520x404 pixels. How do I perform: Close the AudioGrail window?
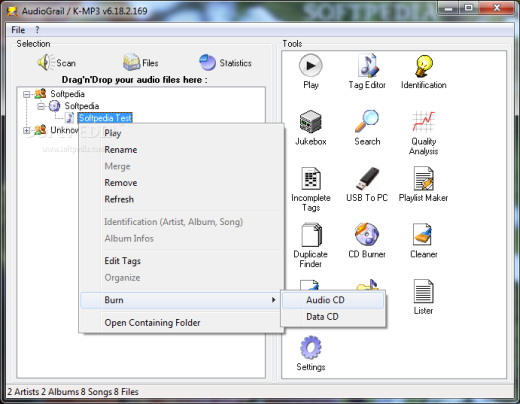pyautogui.click(x=497, y=8)
